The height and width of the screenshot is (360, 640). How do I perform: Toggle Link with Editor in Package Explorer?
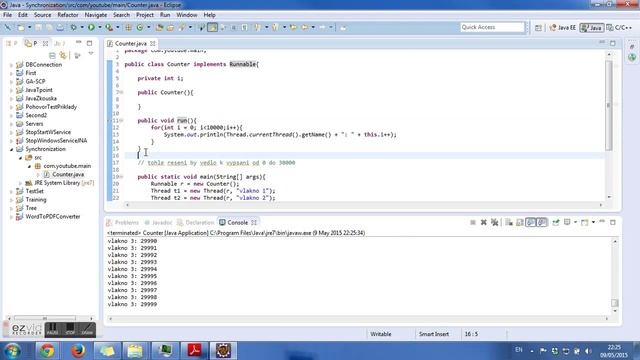click(63, 55)
